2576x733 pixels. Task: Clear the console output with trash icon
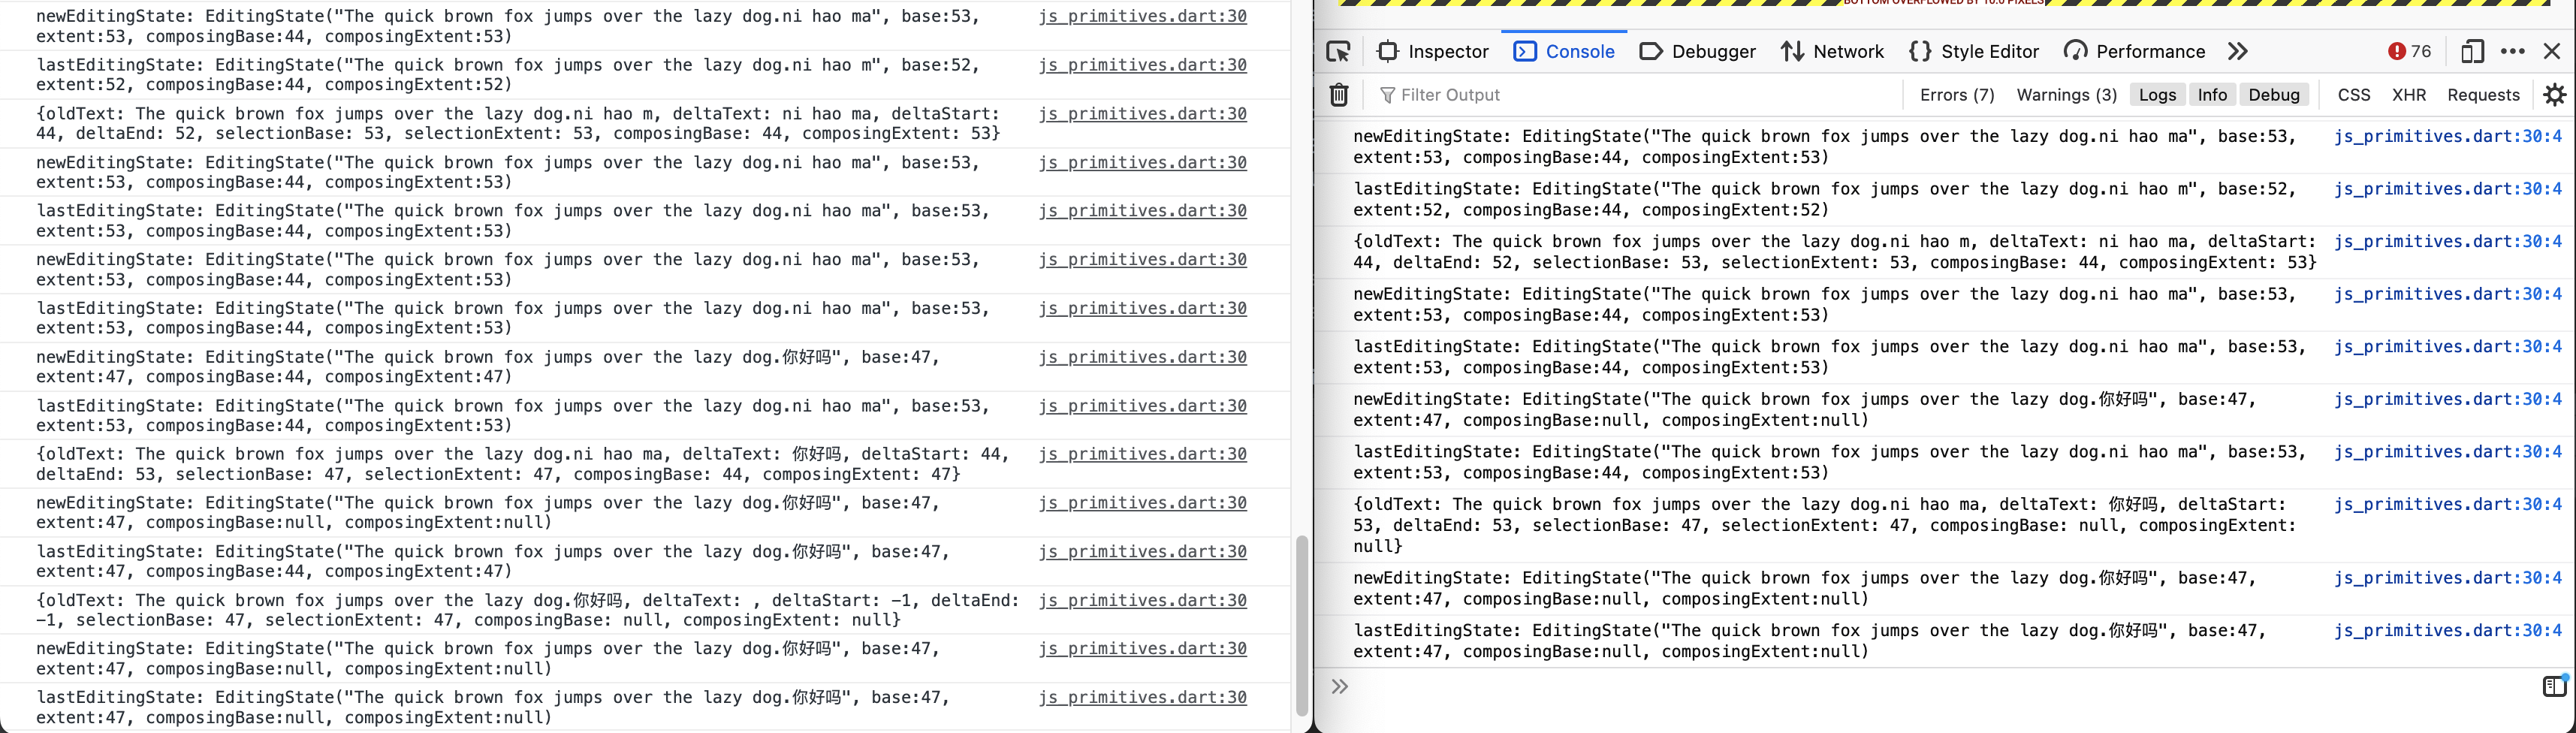pos(1338,94)
